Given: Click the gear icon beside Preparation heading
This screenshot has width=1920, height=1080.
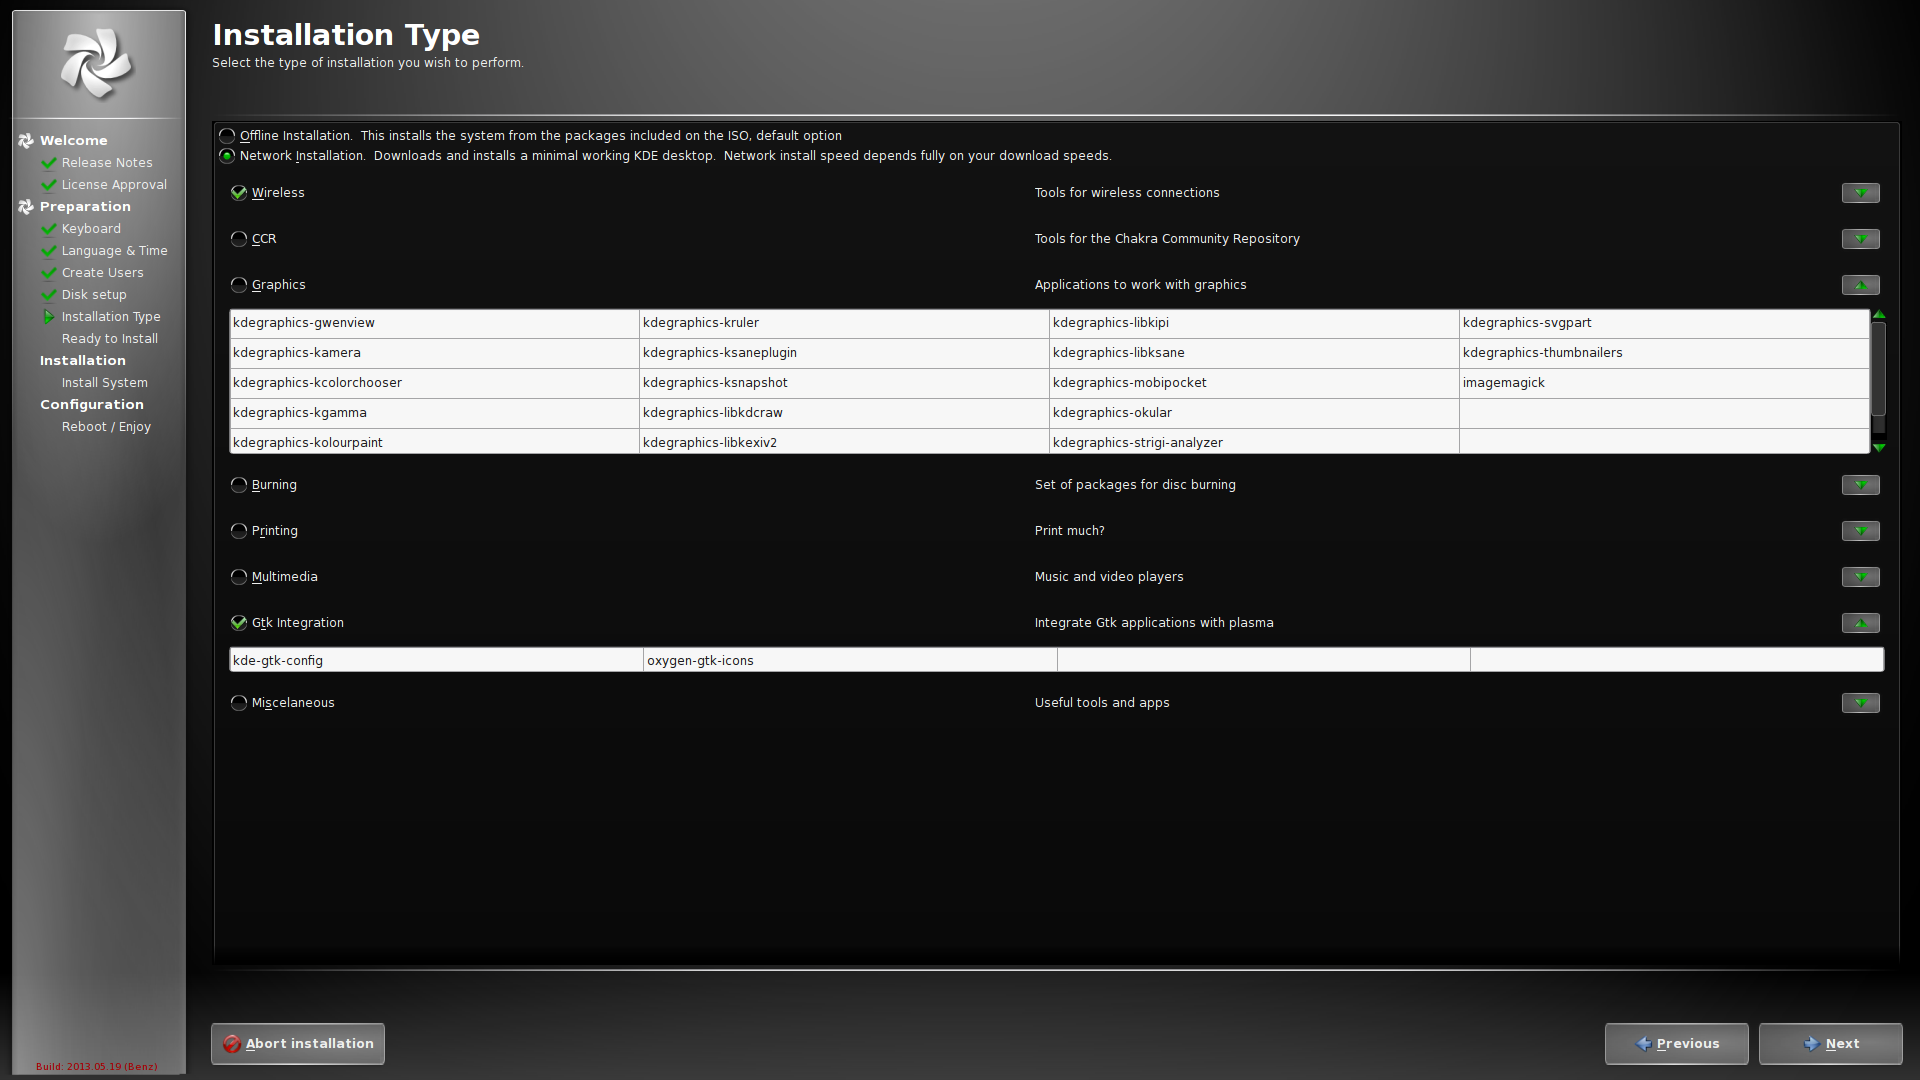Looking at the screenshot, I should click(x=26, y=207).
